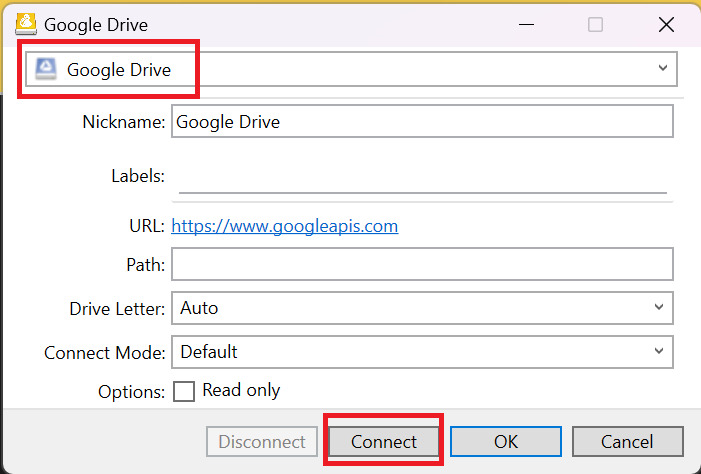Click the Google Drive protocol icon
This screenshot has height=474, width=701.
(46, 69)
